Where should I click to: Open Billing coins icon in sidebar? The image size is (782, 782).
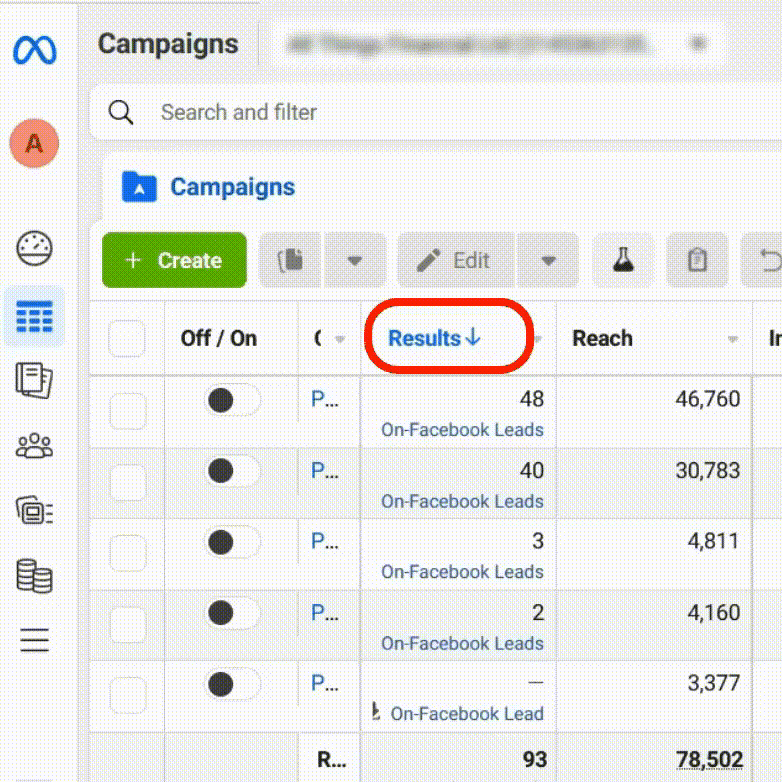tap(34, 576)
